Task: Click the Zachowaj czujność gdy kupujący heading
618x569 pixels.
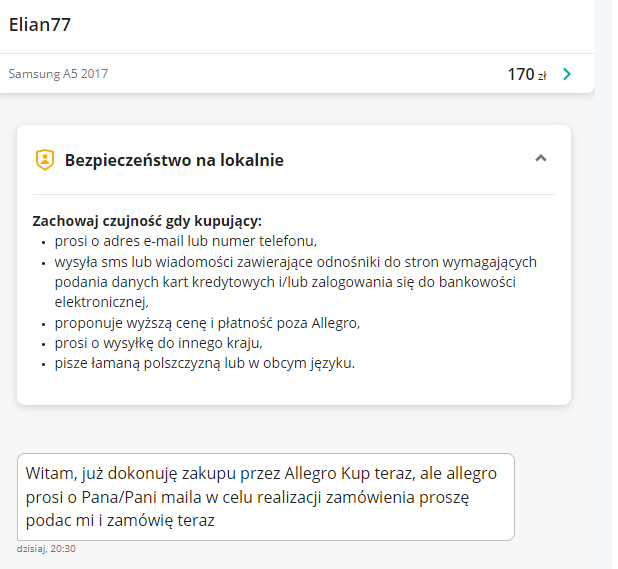Action: [147, 221]
